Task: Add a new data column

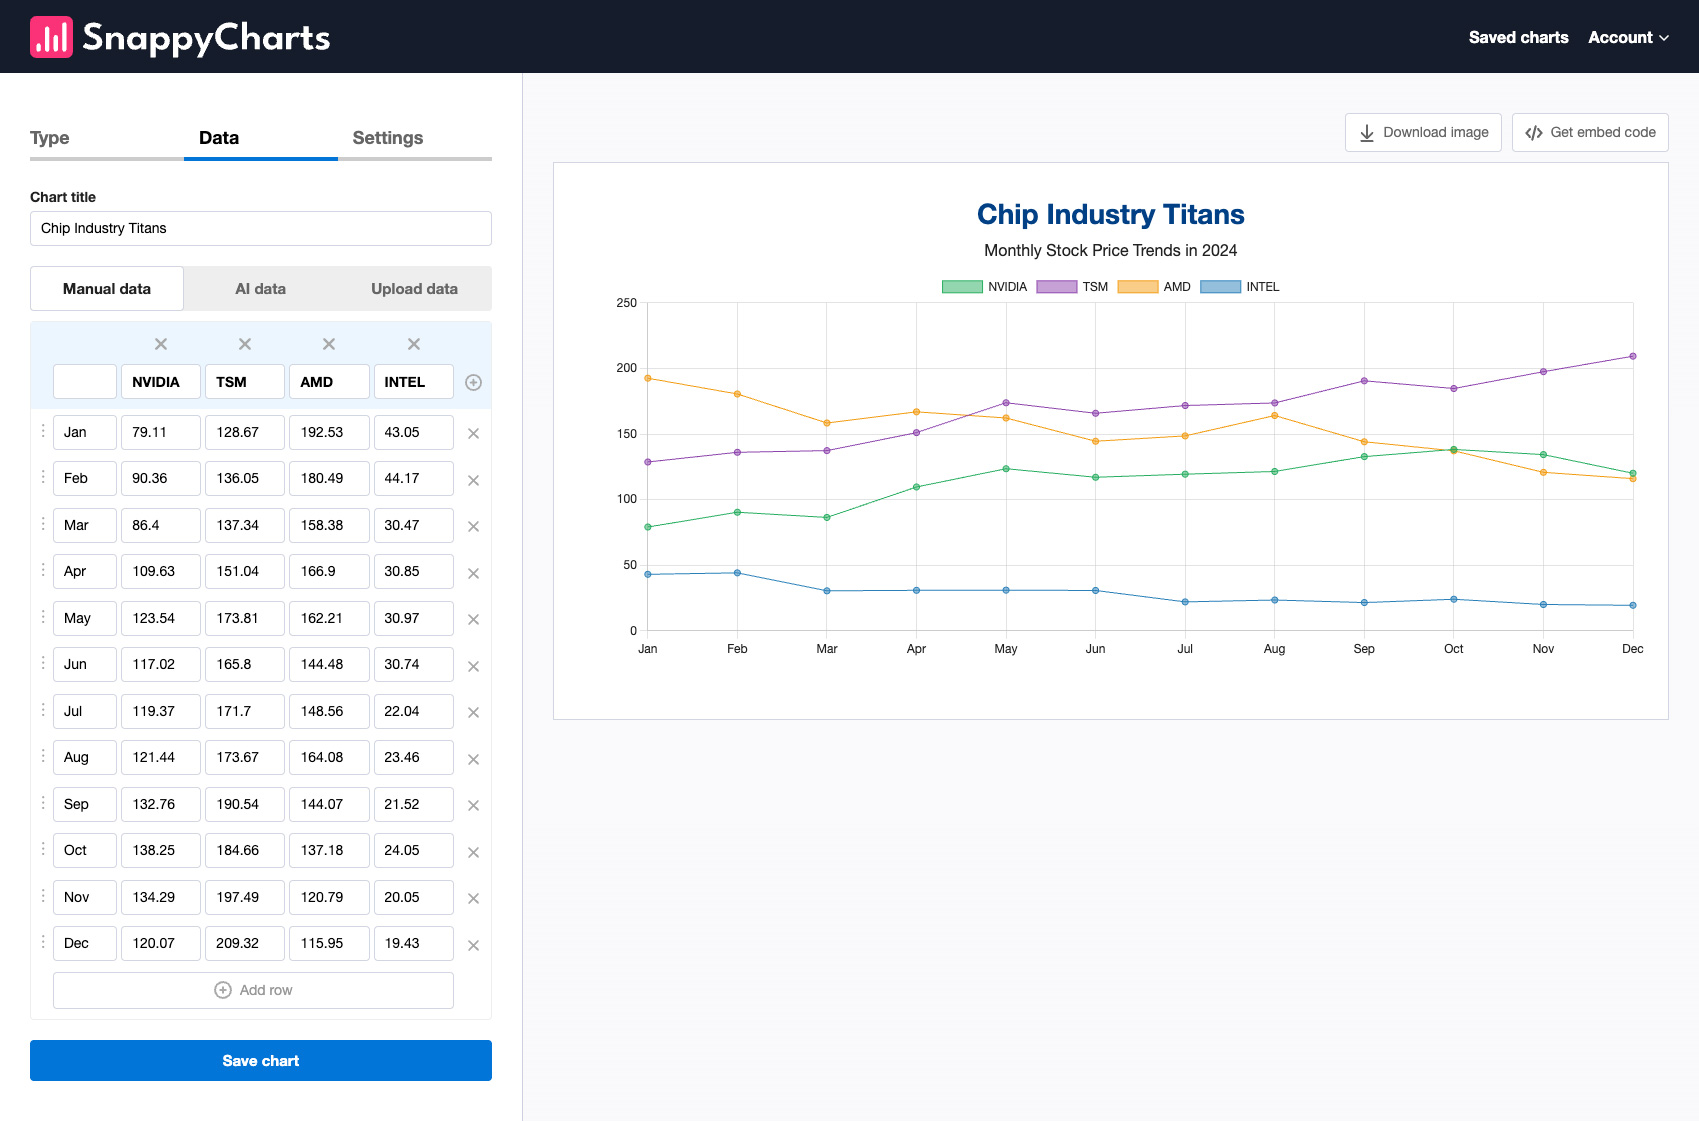Action: (x=474, y=382)
